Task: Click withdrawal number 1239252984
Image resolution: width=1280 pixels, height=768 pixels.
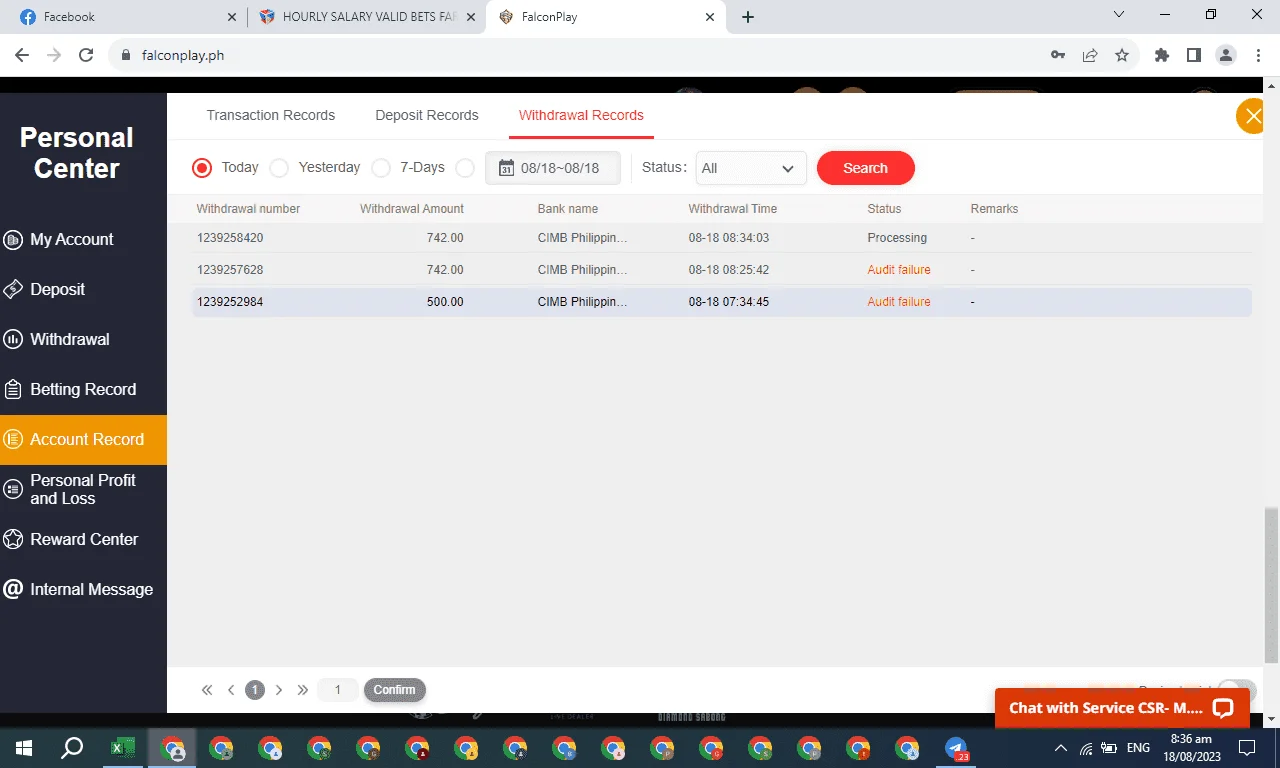Action: point(230,302)
